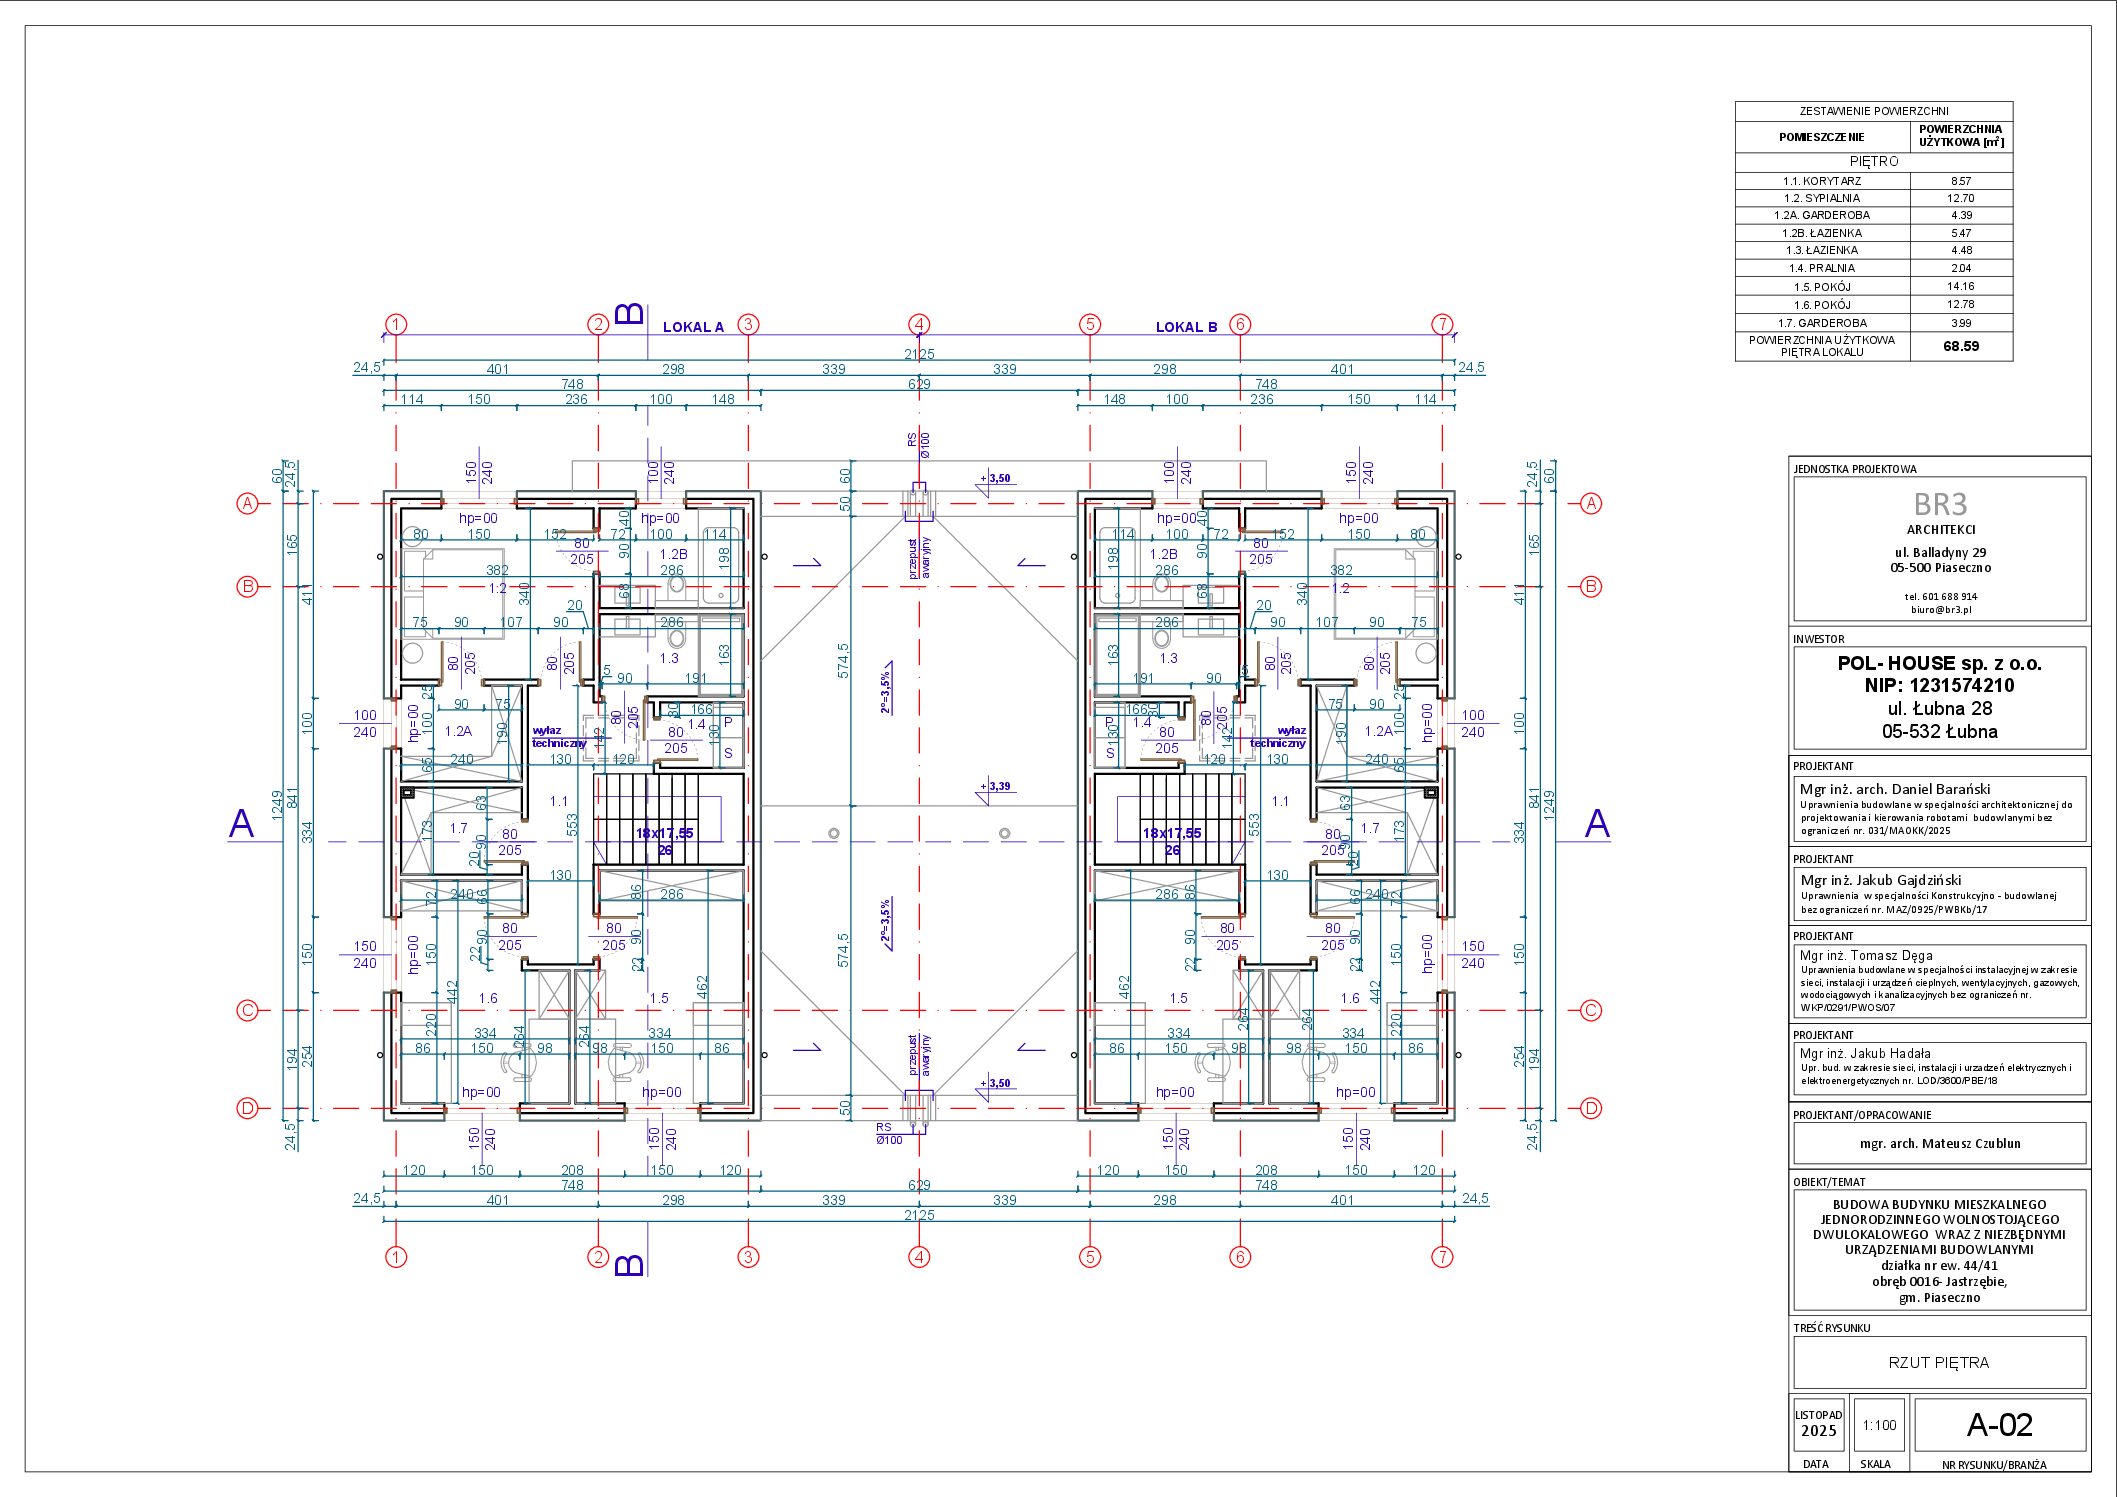Viewport: 2117px width, 1497px height.
Task: Select the LOKAL B label
Action: [1186, 327]
